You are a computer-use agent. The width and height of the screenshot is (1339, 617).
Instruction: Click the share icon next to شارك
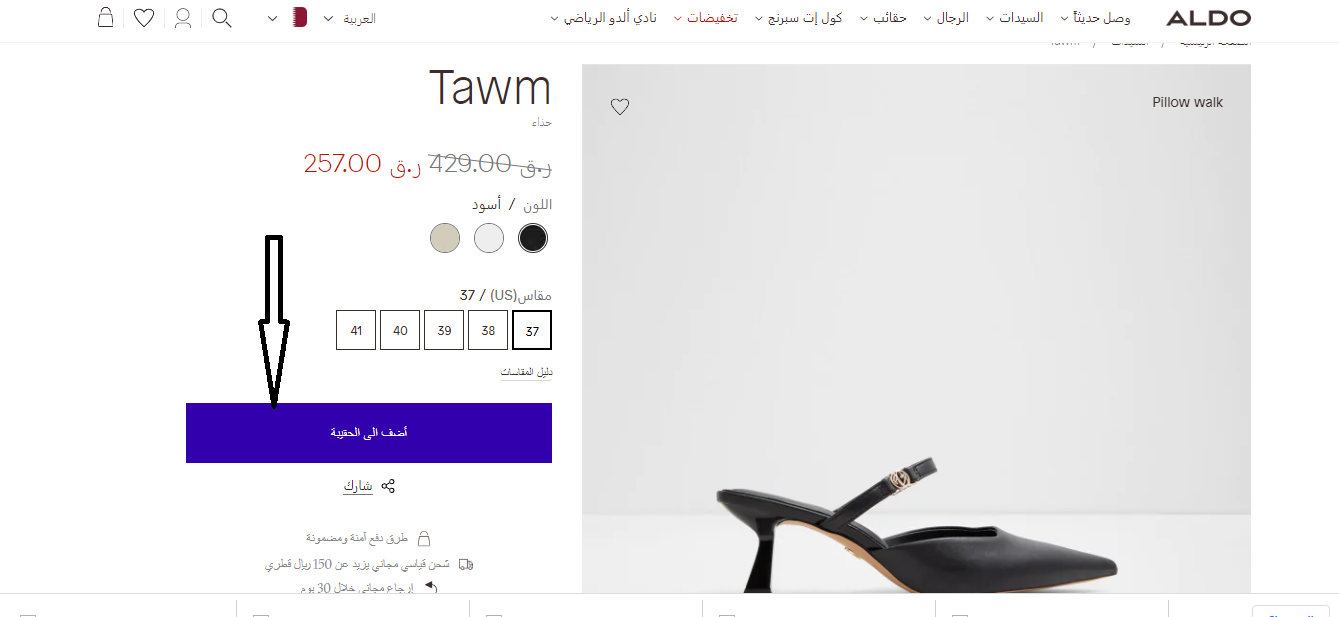pyautogui.click(x=388, y=486)
